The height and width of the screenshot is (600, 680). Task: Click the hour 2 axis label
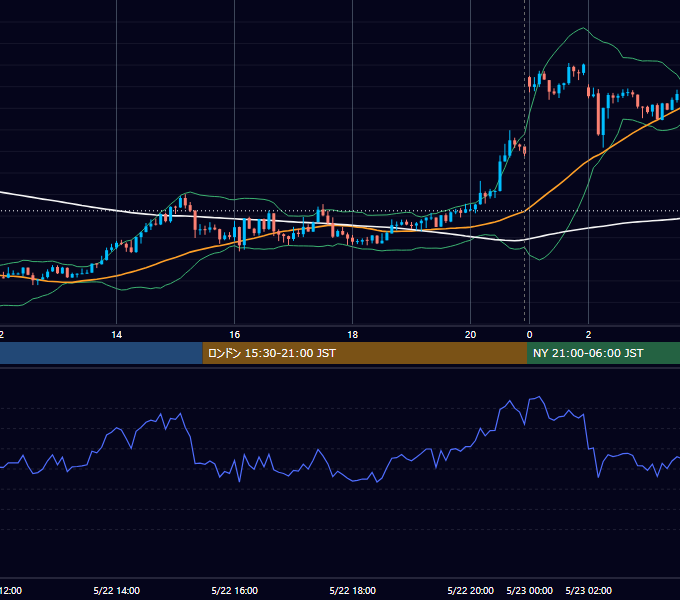[x=588, y=335]
